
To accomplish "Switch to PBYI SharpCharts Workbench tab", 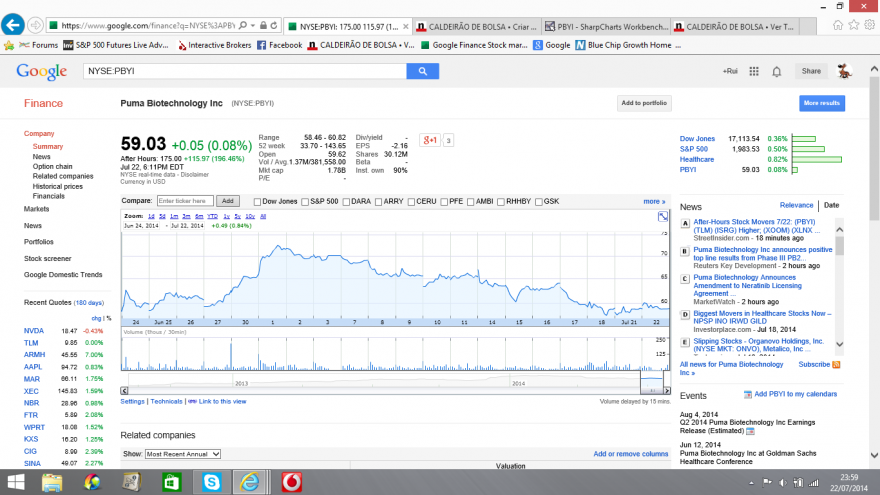I will click(x=606, y=26).
